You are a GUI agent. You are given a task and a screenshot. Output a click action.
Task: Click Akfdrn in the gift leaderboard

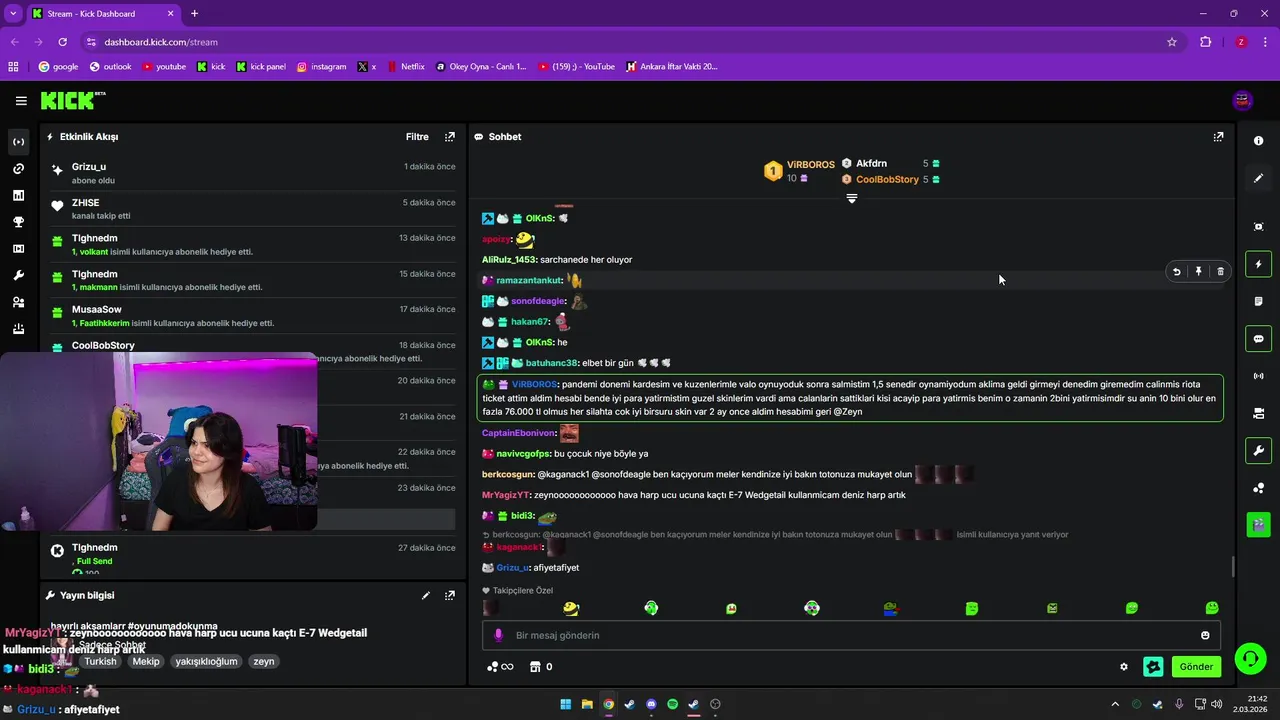click(871, 164)
